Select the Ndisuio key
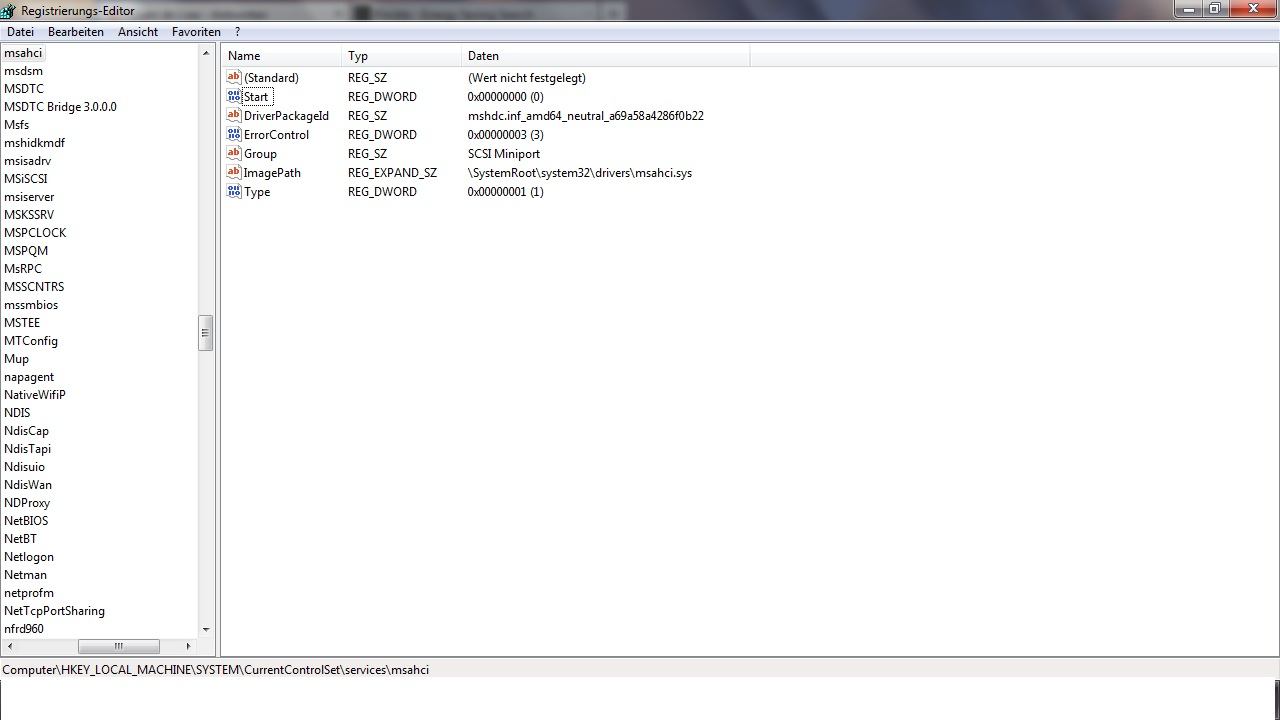 (x=24, y=467)
